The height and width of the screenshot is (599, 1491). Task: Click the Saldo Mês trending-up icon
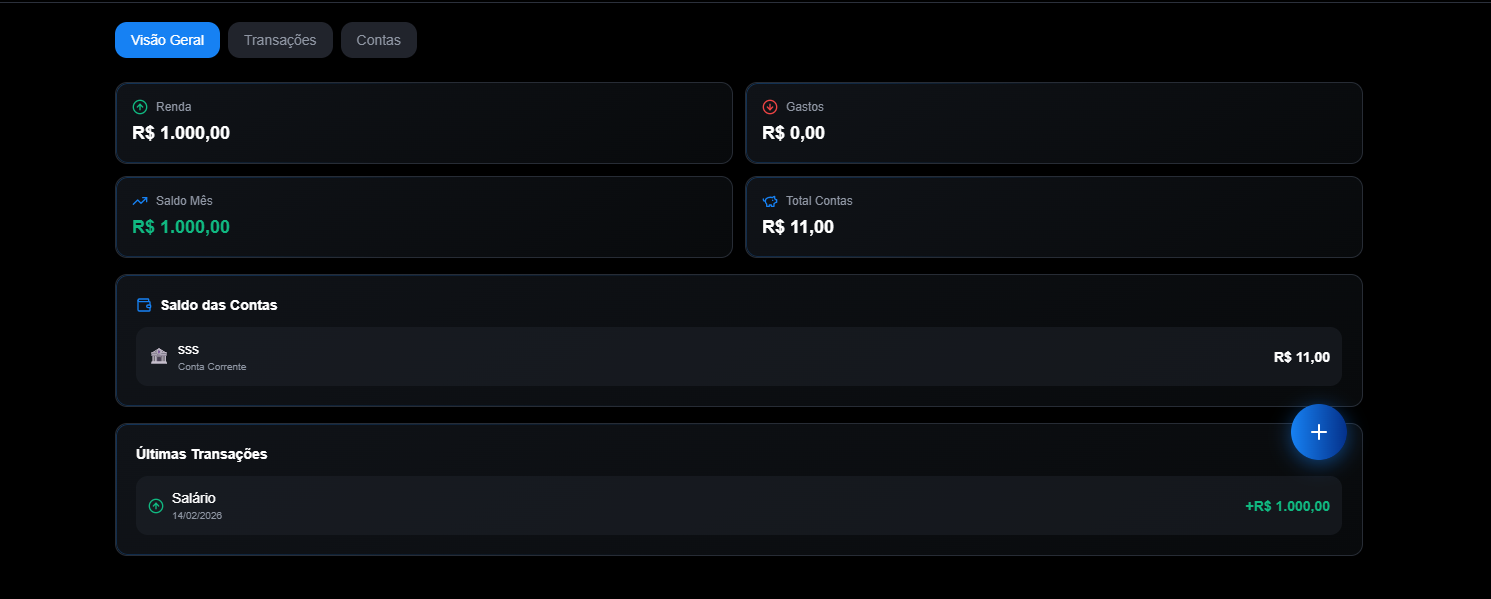point(140,201)
